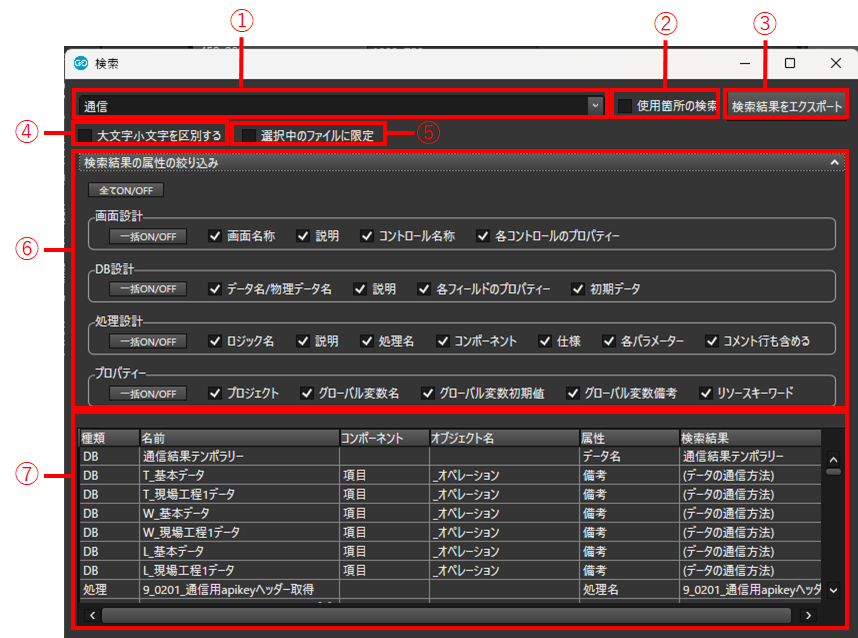Open the search keyword dropdown
The image size is (858, 638).
[595, 105]
